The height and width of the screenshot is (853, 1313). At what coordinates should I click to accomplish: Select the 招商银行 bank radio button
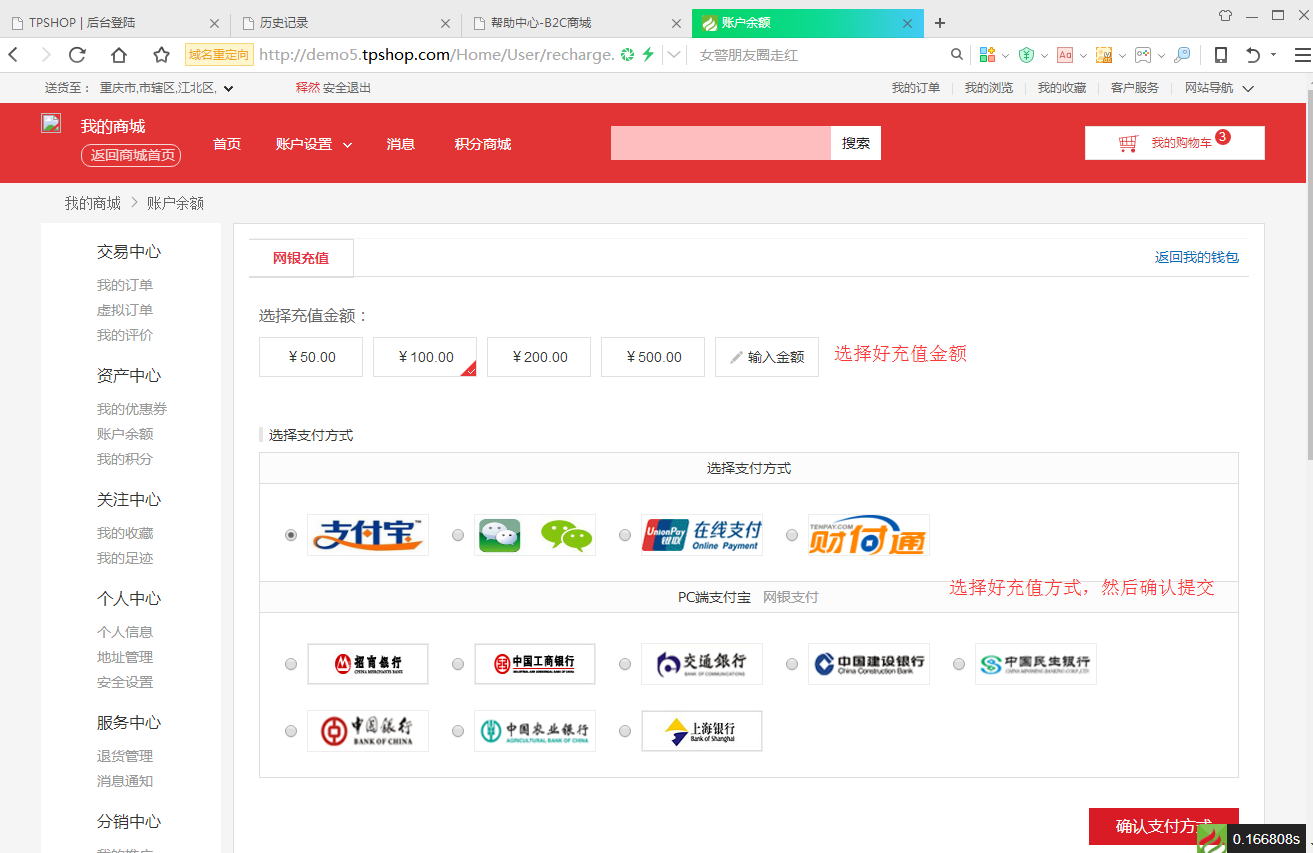click(291, 663)
